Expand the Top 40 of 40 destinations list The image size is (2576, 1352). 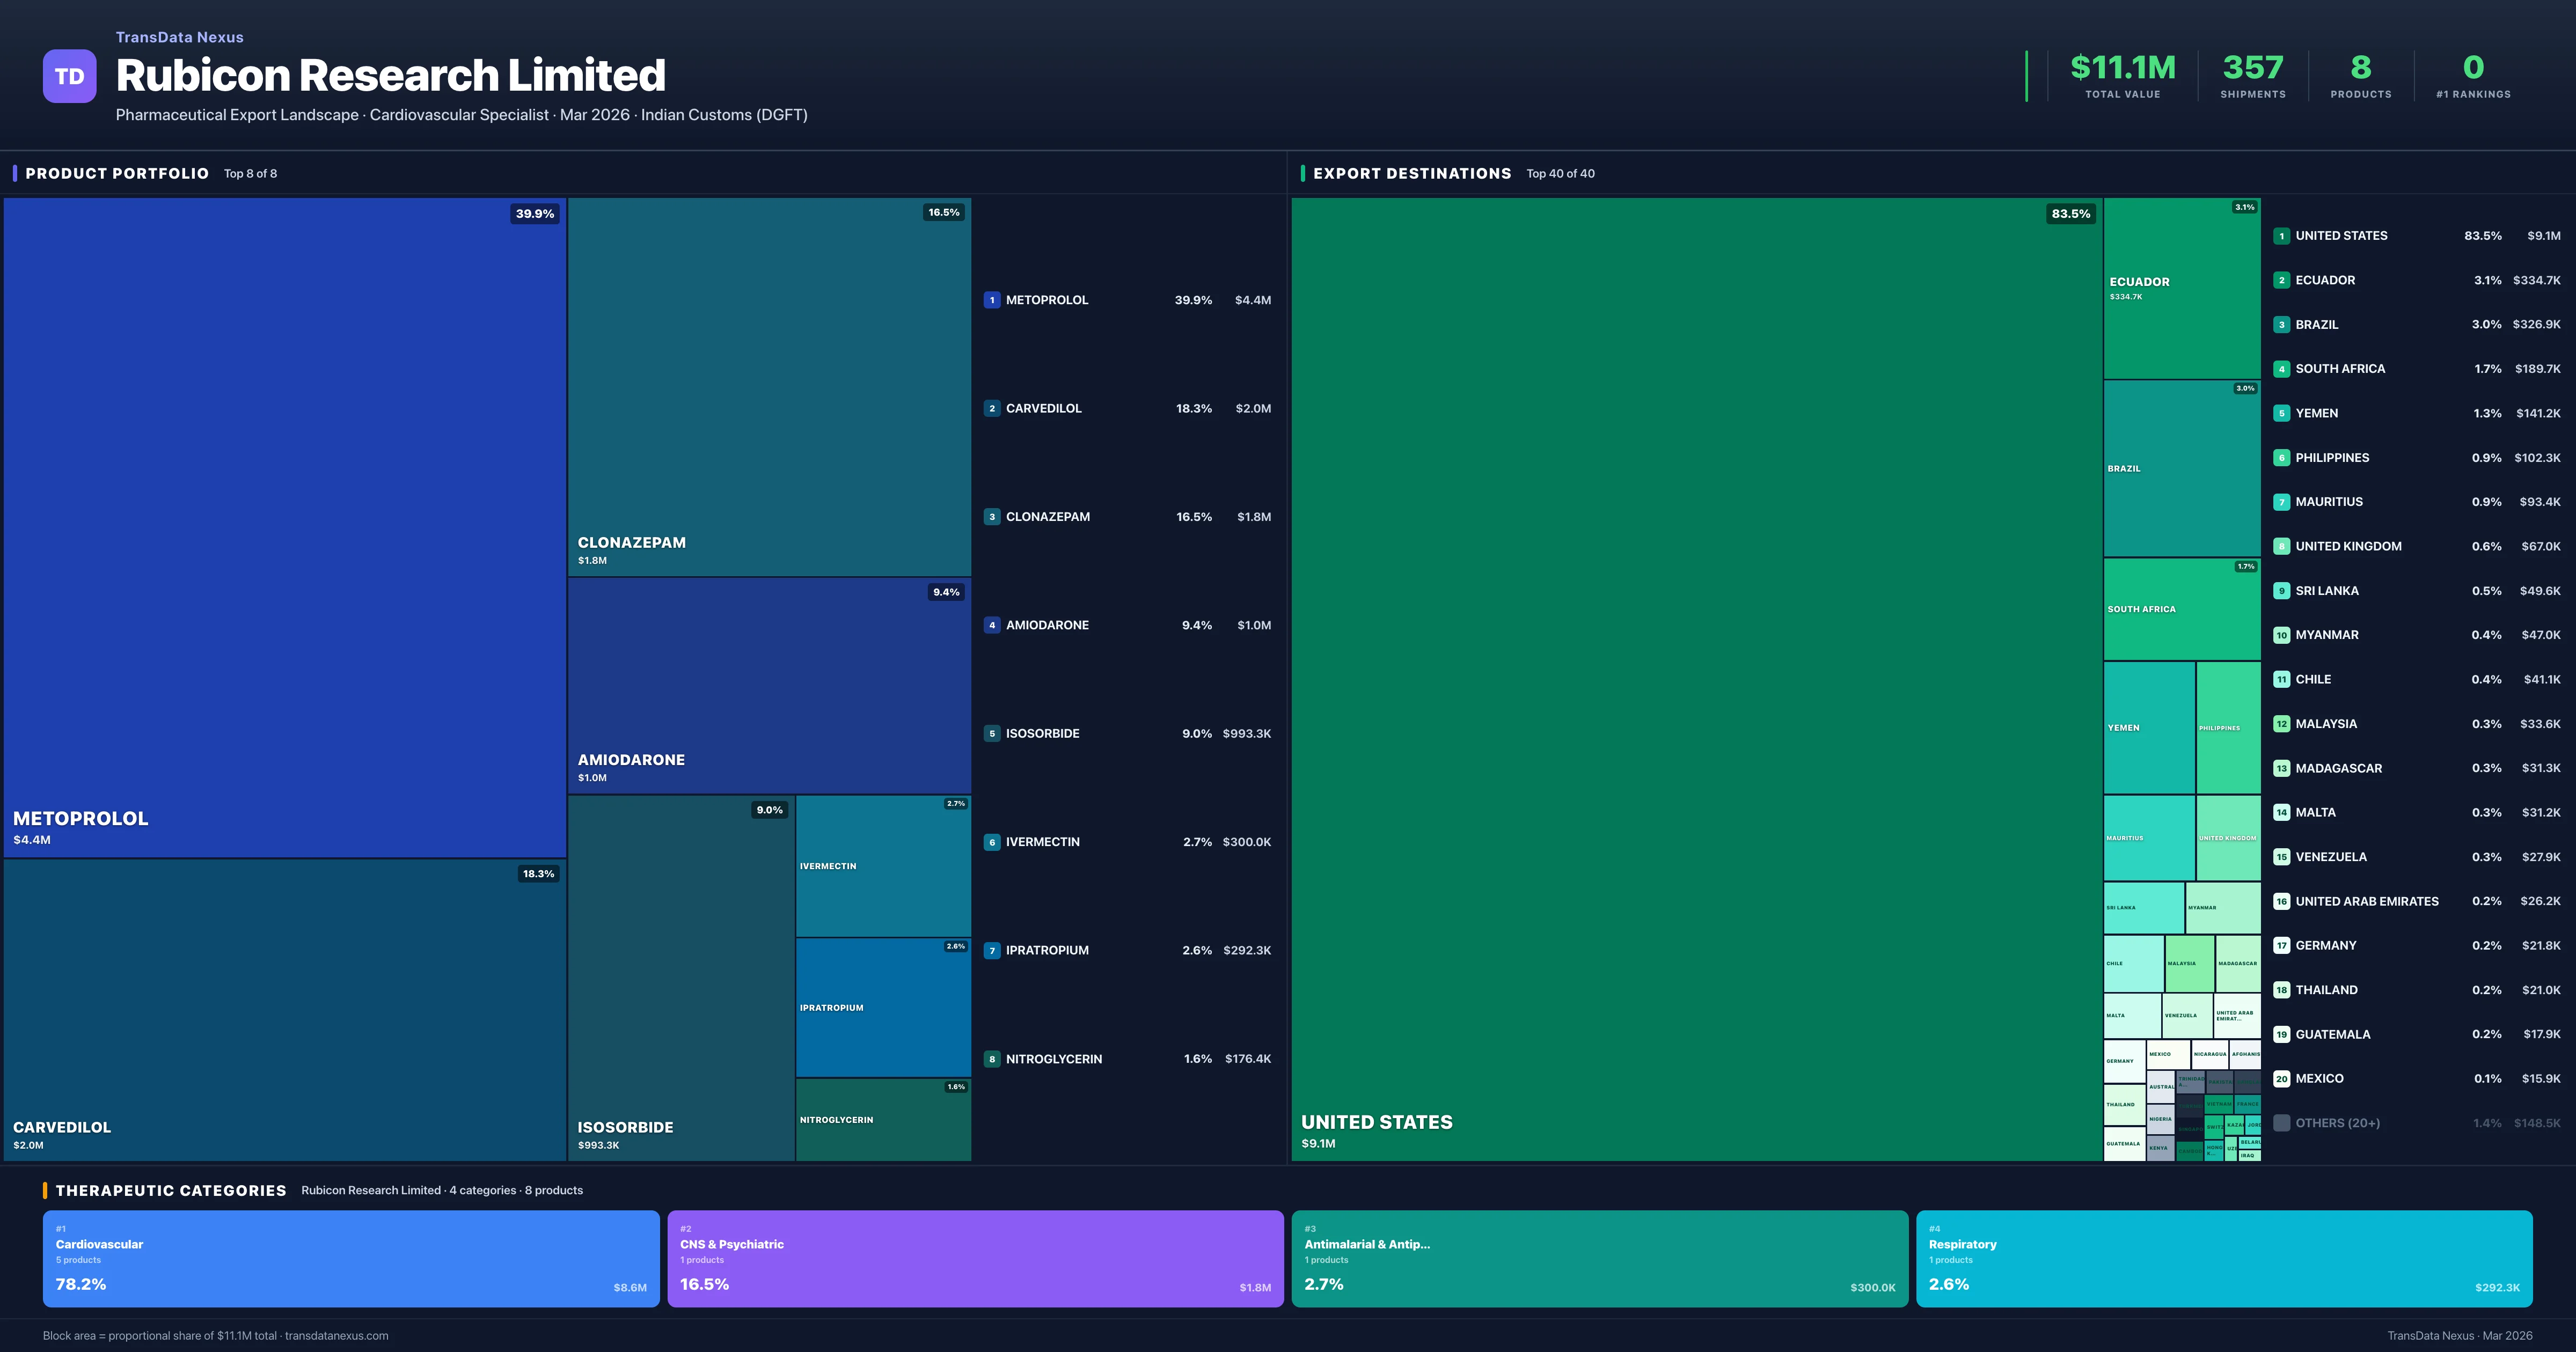tap(1560, 173)
